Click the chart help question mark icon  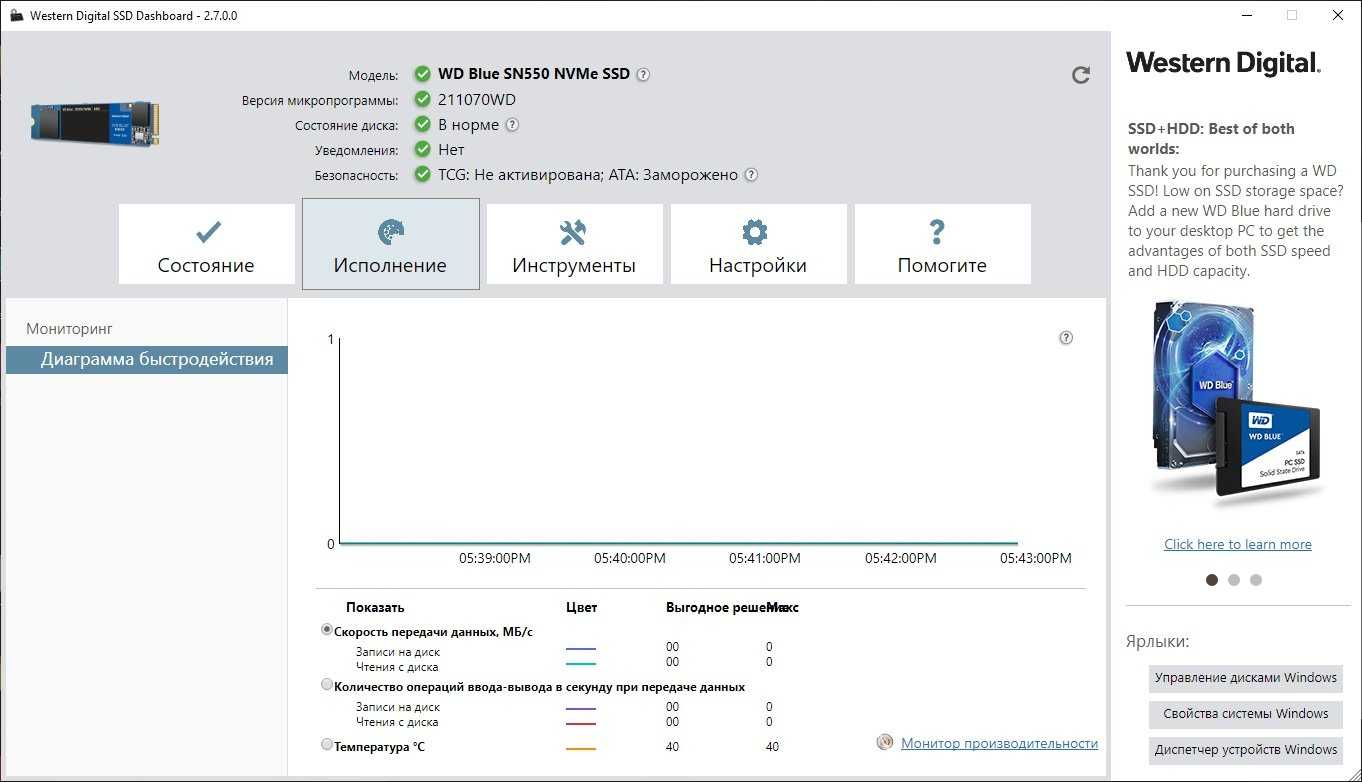(x=1065, y=338)
